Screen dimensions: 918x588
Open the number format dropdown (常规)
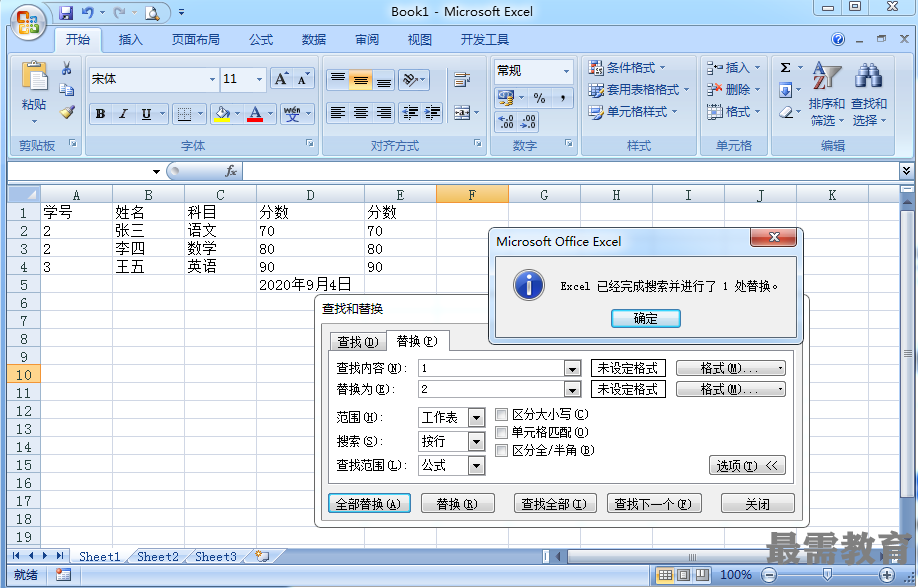566,71
